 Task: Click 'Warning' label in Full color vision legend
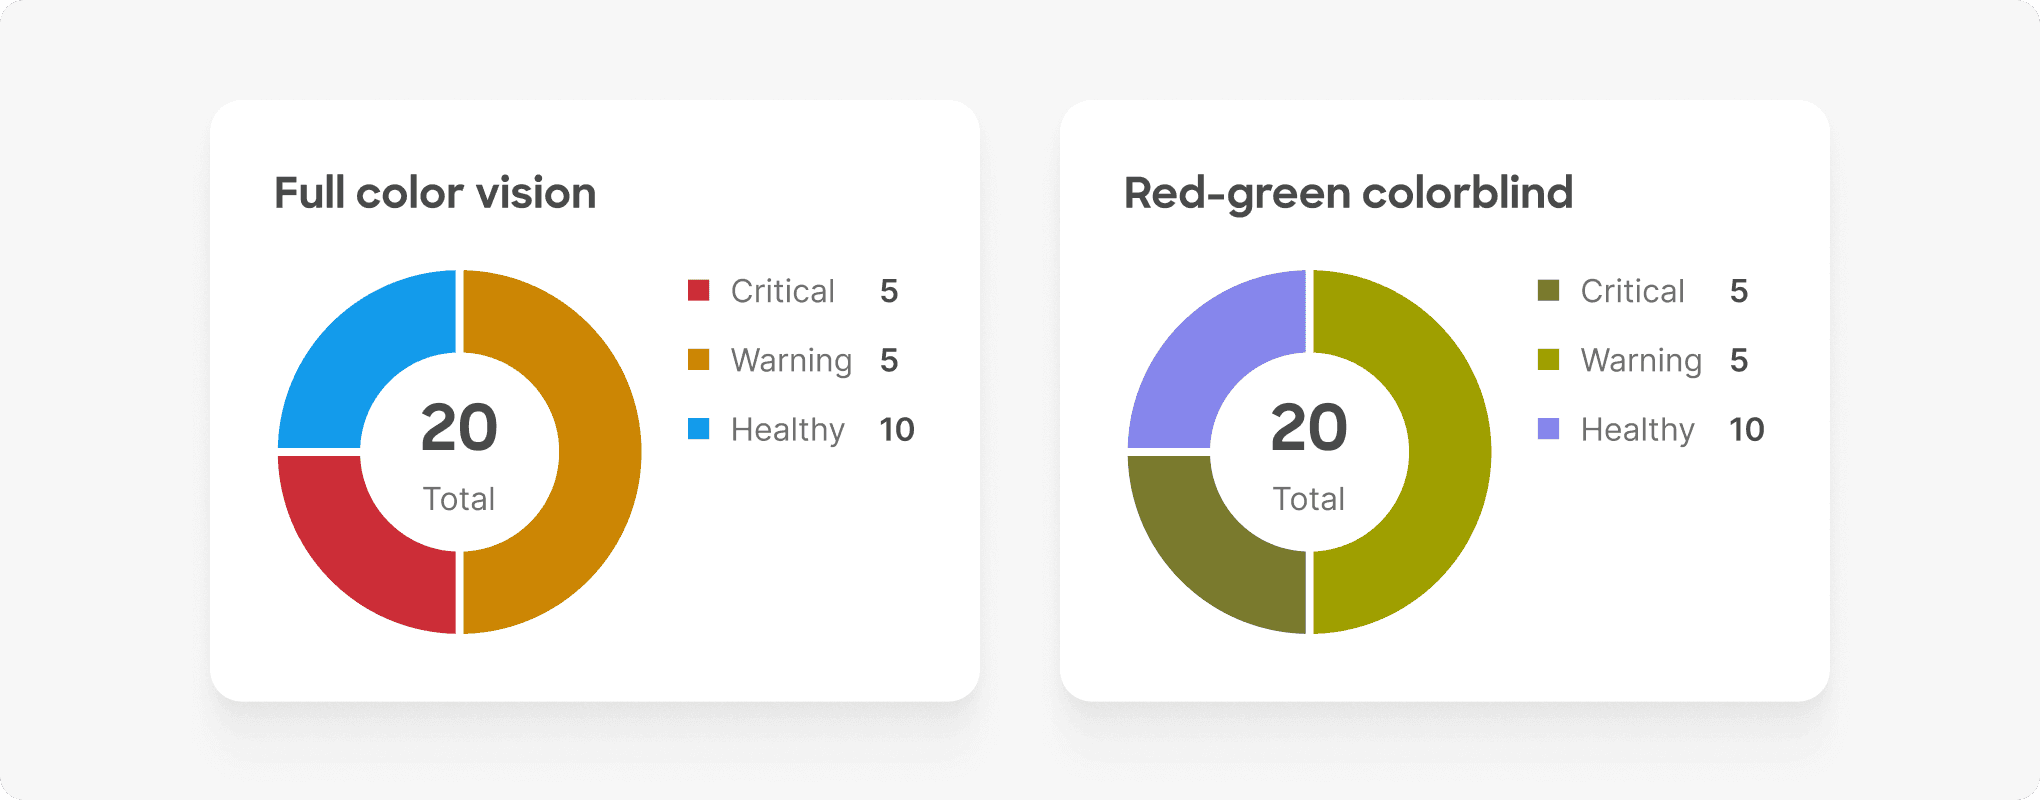coord(791,360)
